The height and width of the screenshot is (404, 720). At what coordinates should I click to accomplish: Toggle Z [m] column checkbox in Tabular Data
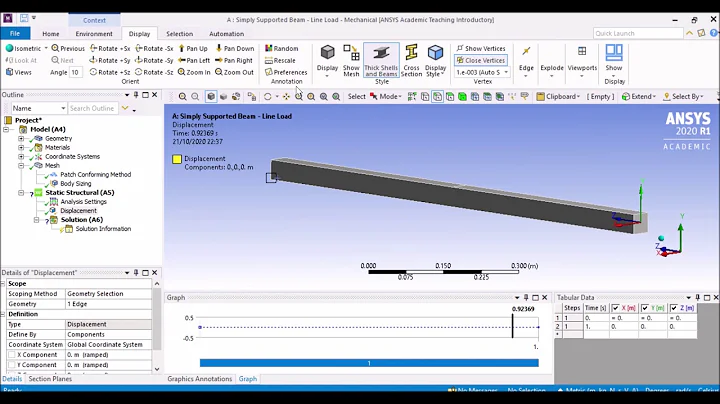coord(674,308)
